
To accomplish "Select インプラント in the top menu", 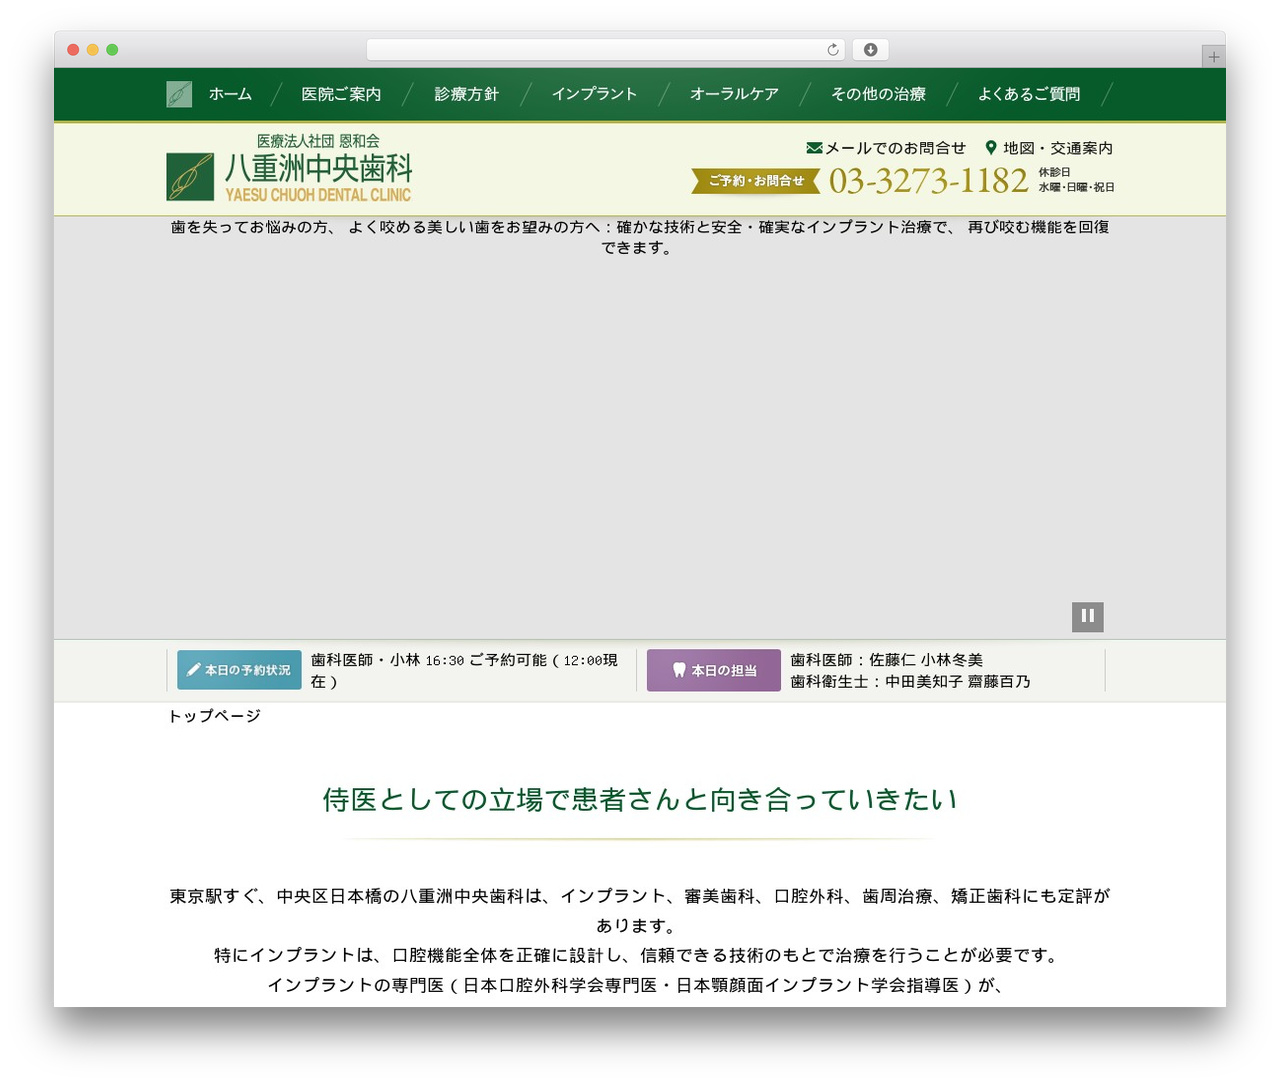I will point(594,94).
